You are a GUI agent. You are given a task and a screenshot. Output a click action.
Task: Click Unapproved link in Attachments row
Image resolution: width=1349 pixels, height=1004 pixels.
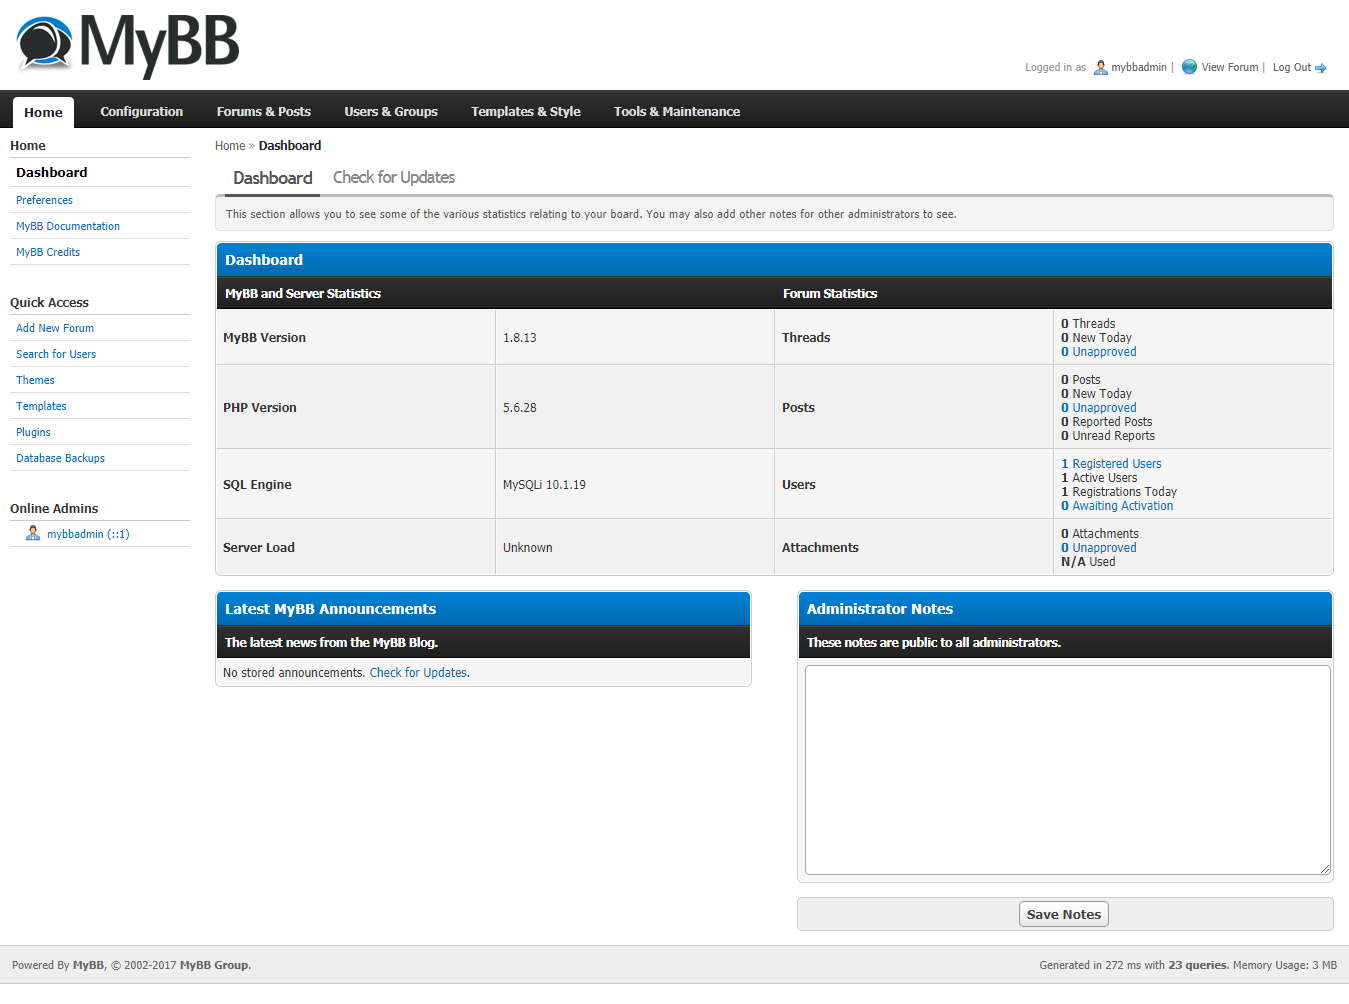click(1099, 548)
